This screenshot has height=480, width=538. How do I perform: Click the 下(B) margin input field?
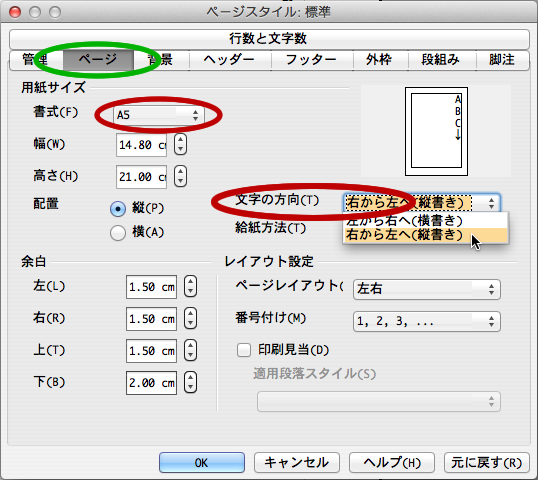(x=151, y=383)
